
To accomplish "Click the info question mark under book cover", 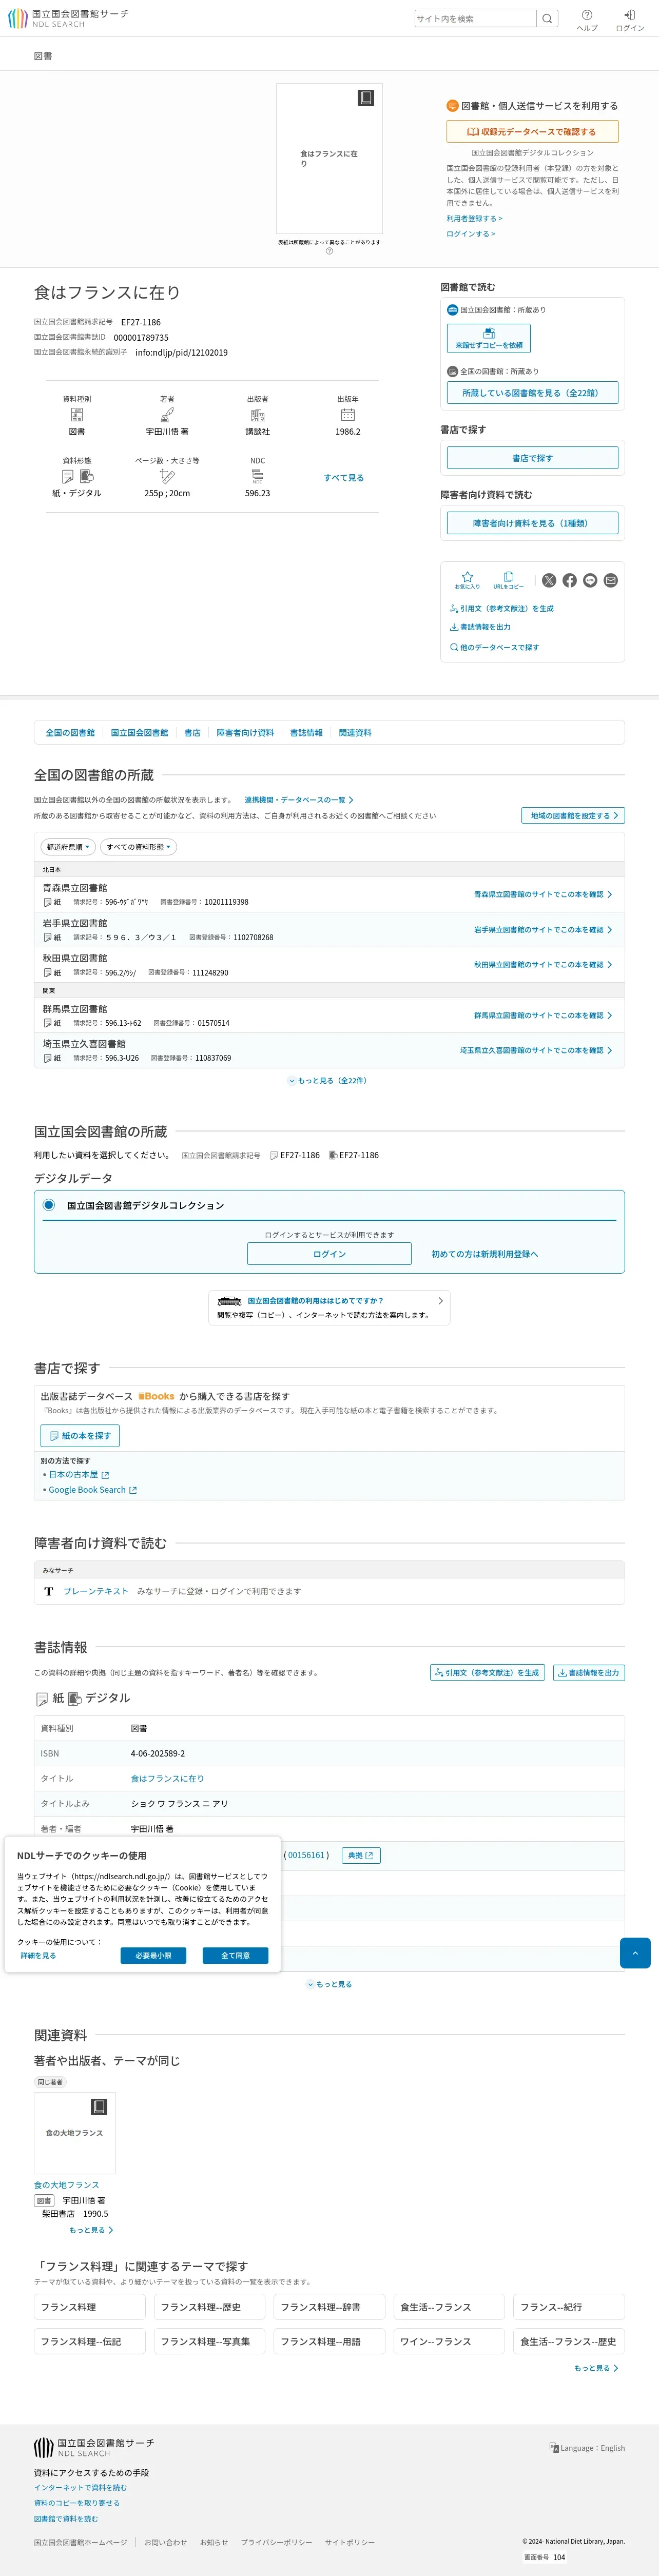I will 329,251.
